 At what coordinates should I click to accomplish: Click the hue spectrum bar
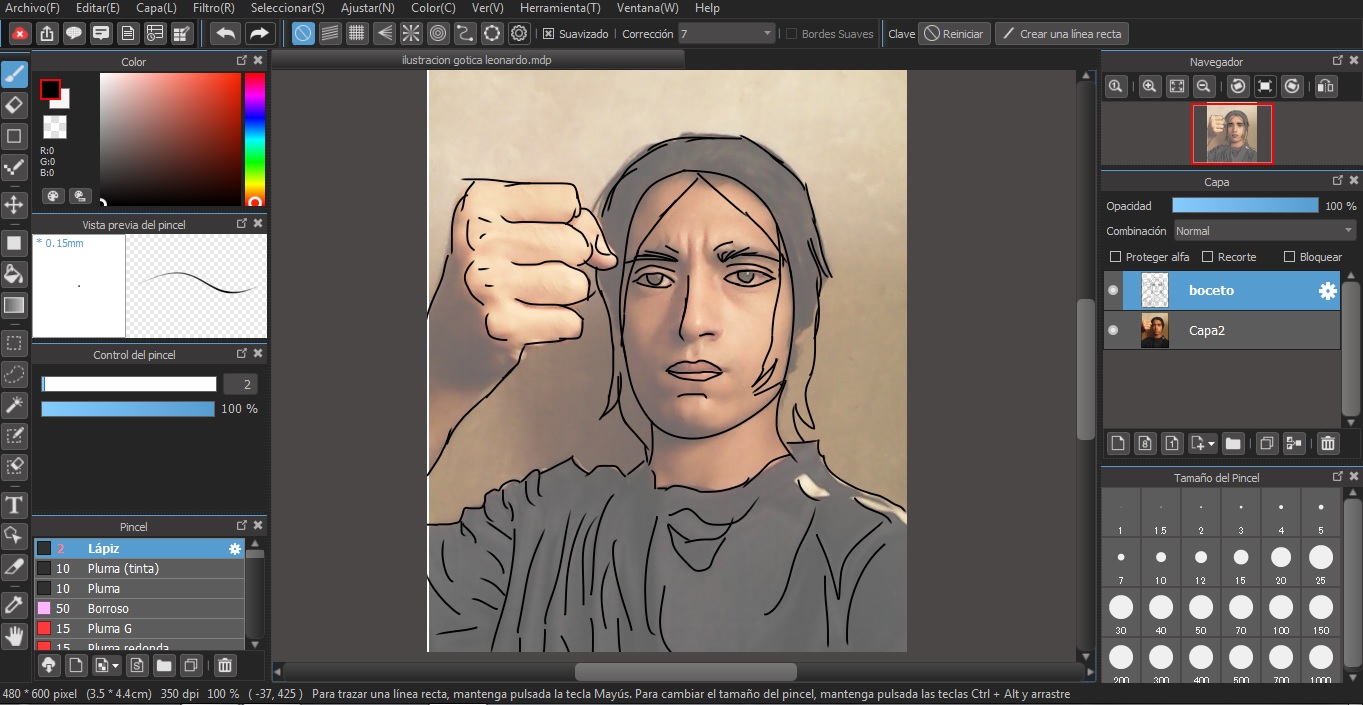(x=255, y=139)
